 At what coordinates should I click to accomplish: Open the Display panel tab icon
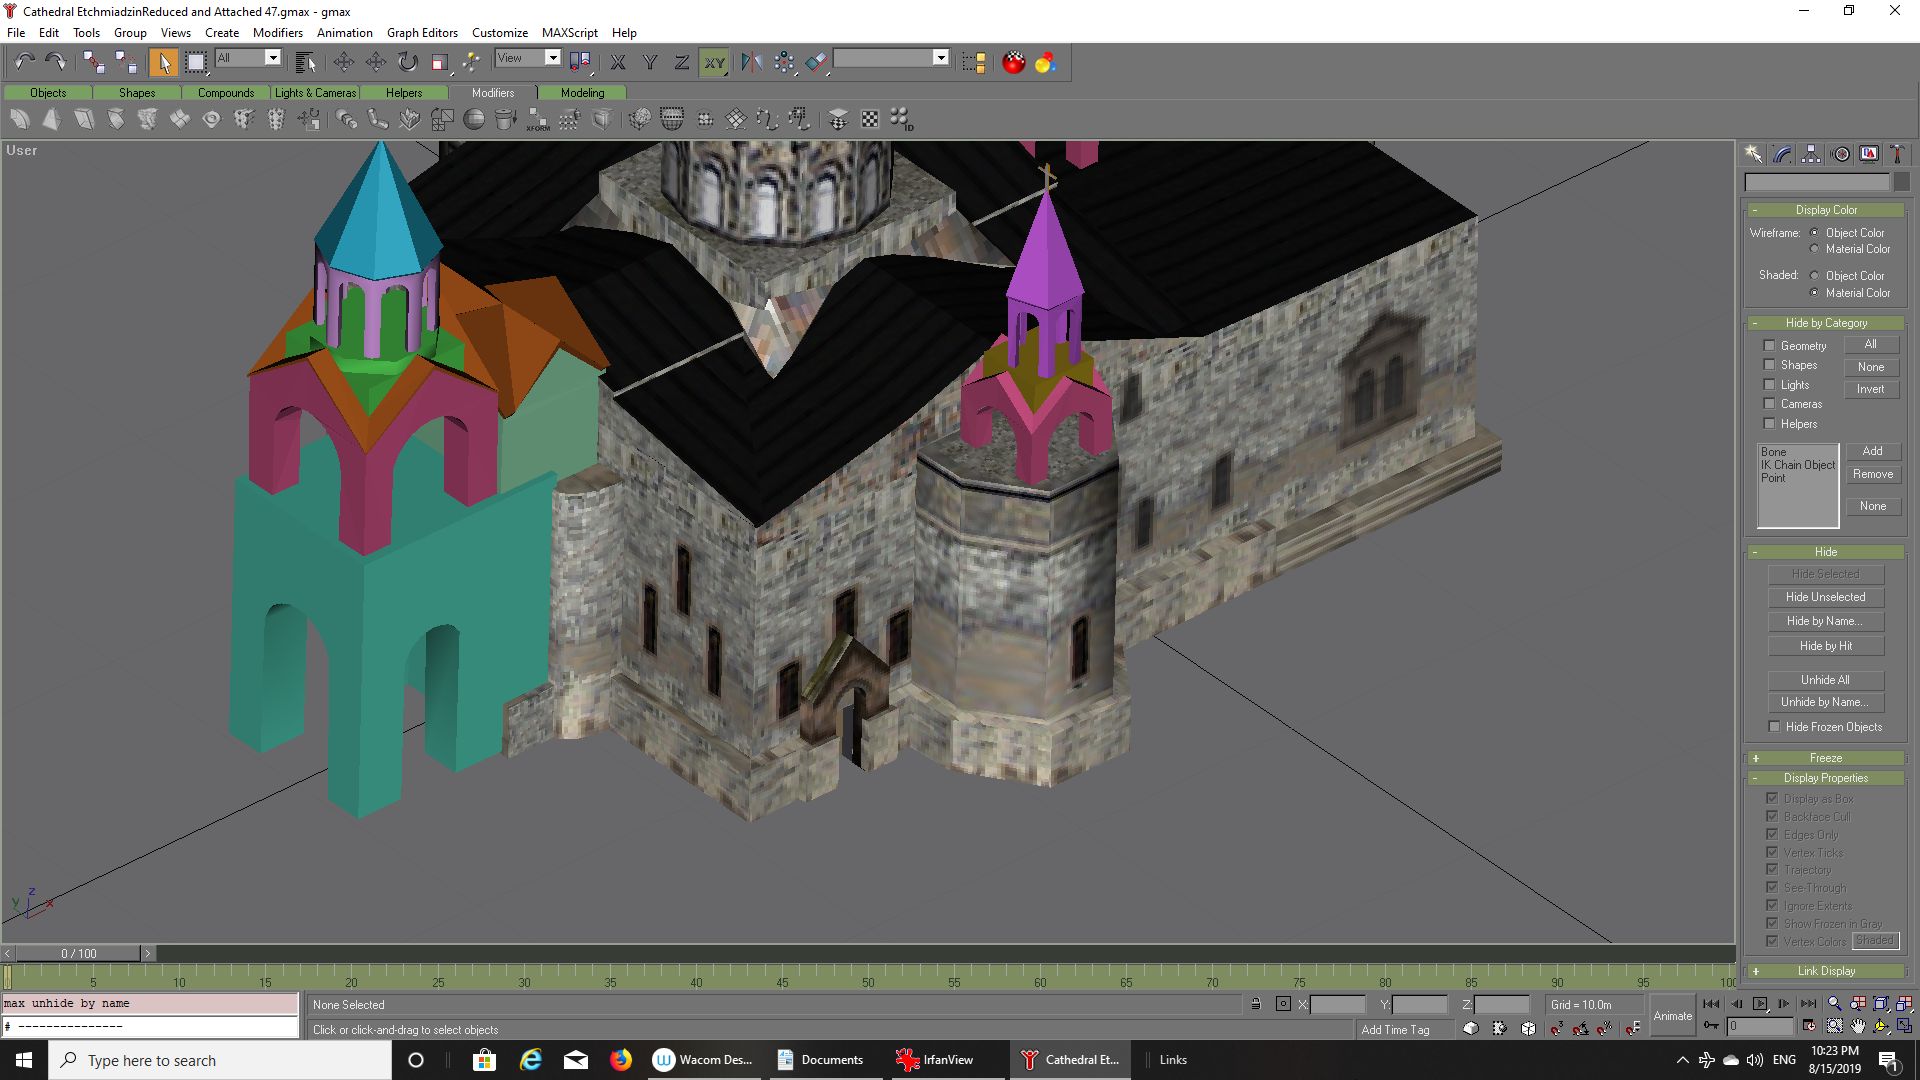1869,154
